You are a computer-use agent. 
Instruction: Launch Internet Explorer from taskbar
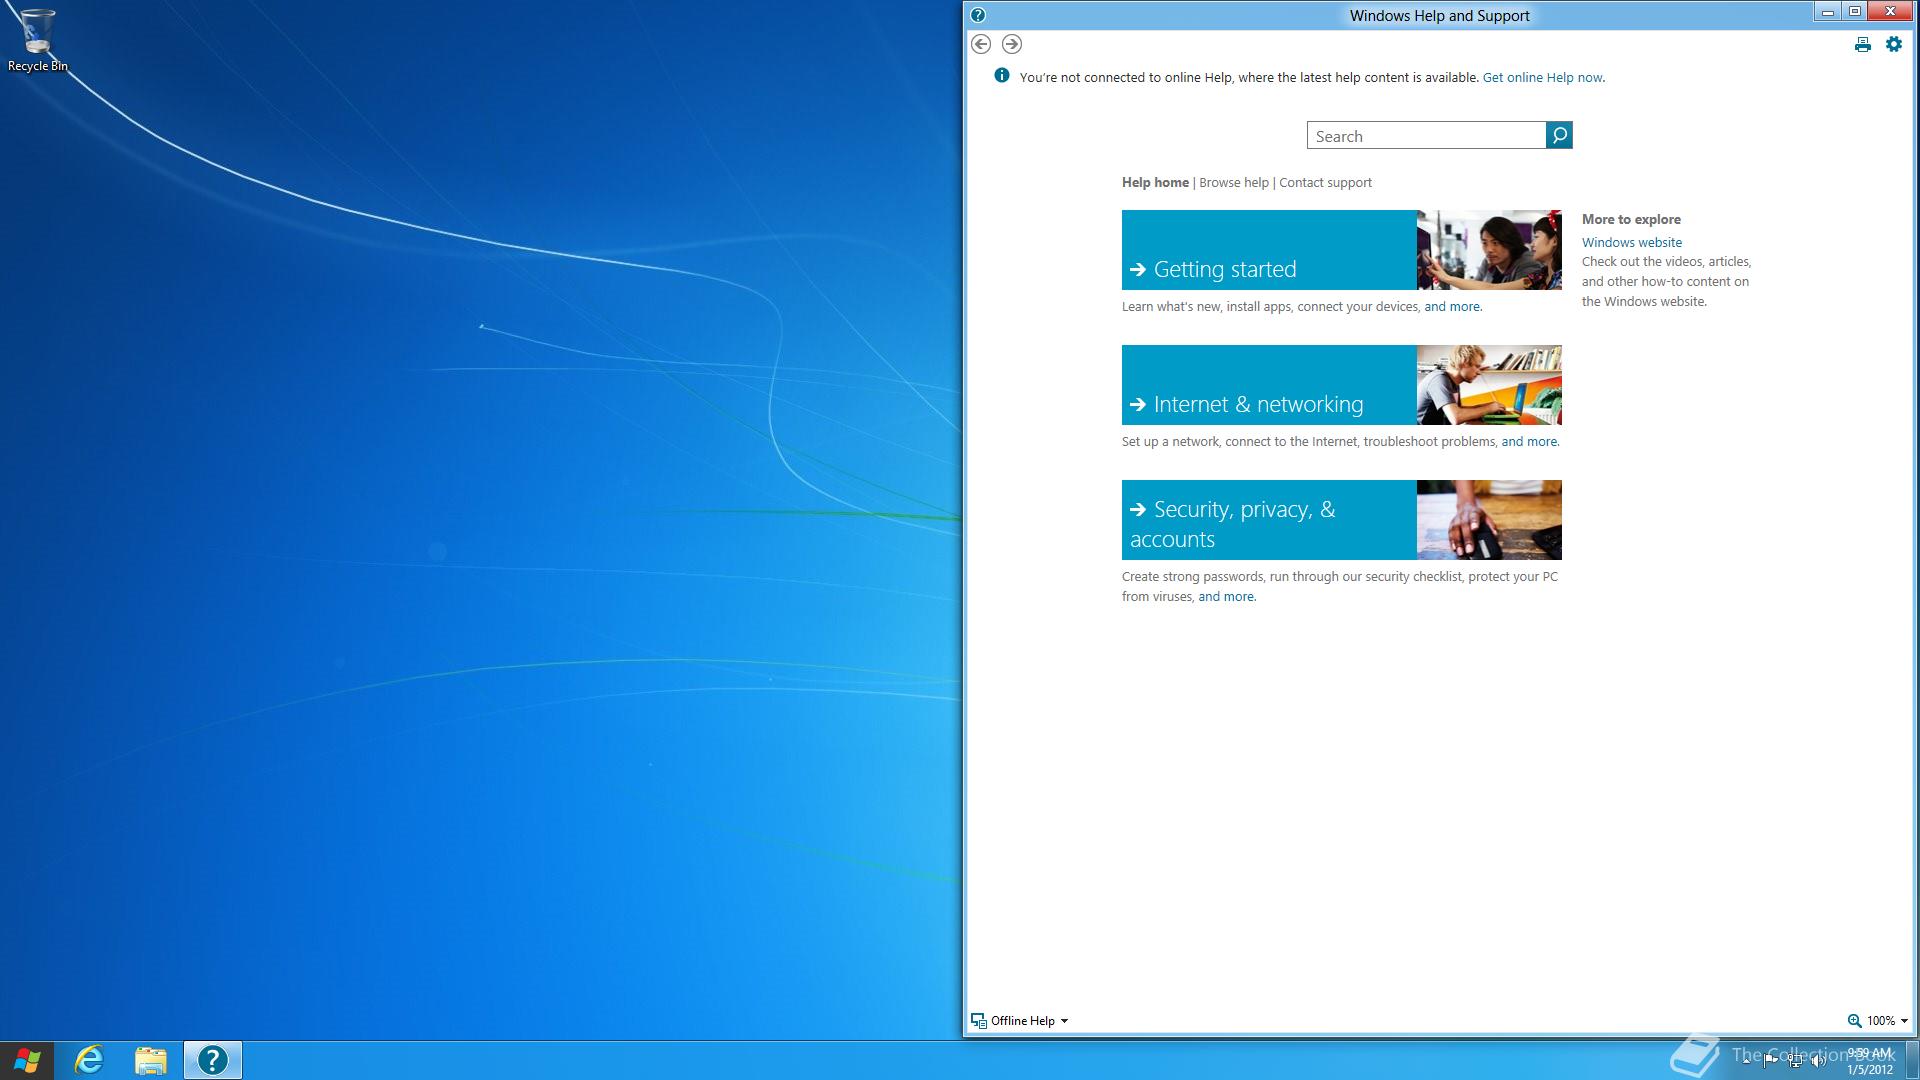click(89, 1060)
